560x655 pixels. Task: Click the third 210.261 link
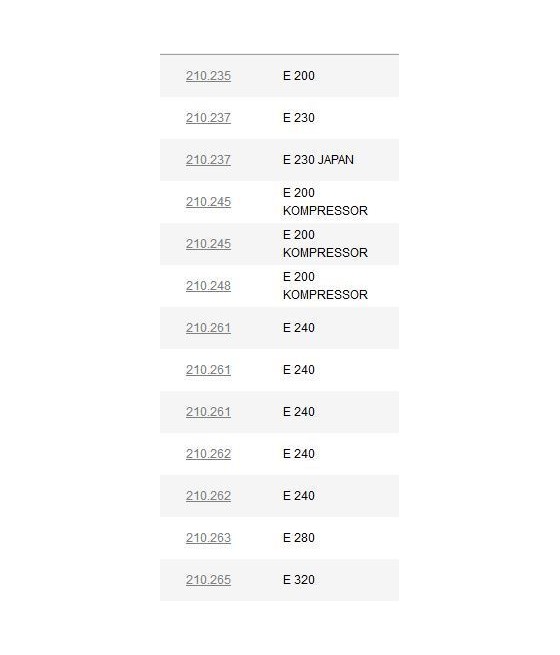click(x=208, y=412)
